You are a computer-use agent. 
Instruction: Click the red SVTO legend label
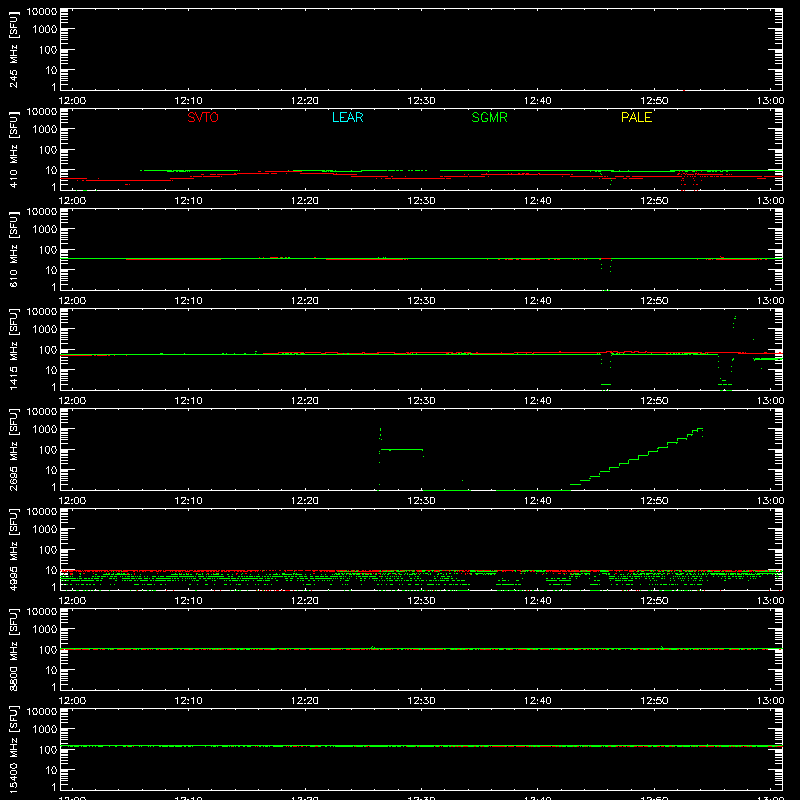click(203, 117)
